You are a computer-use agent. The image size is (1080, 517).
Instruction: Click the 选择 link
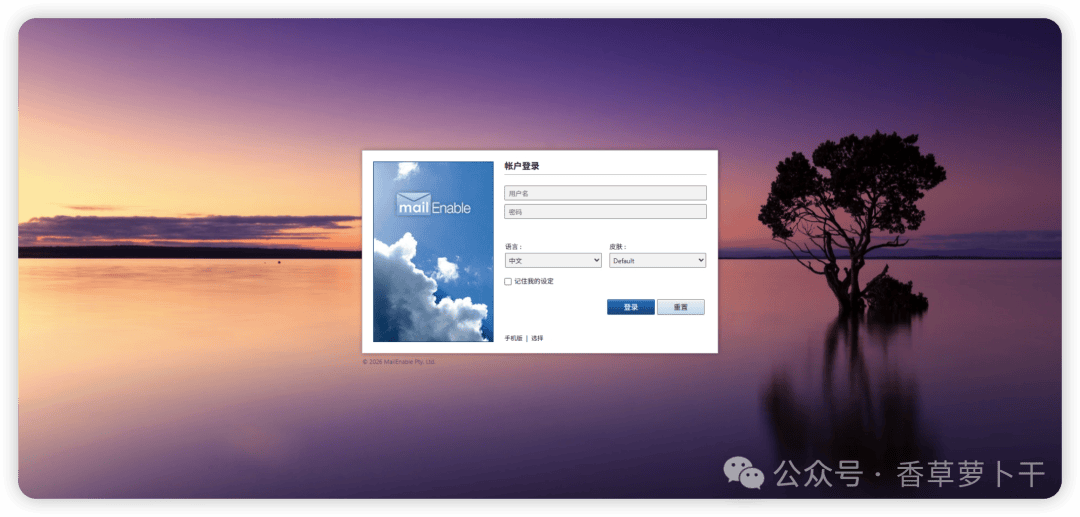[x=537, y=338]
